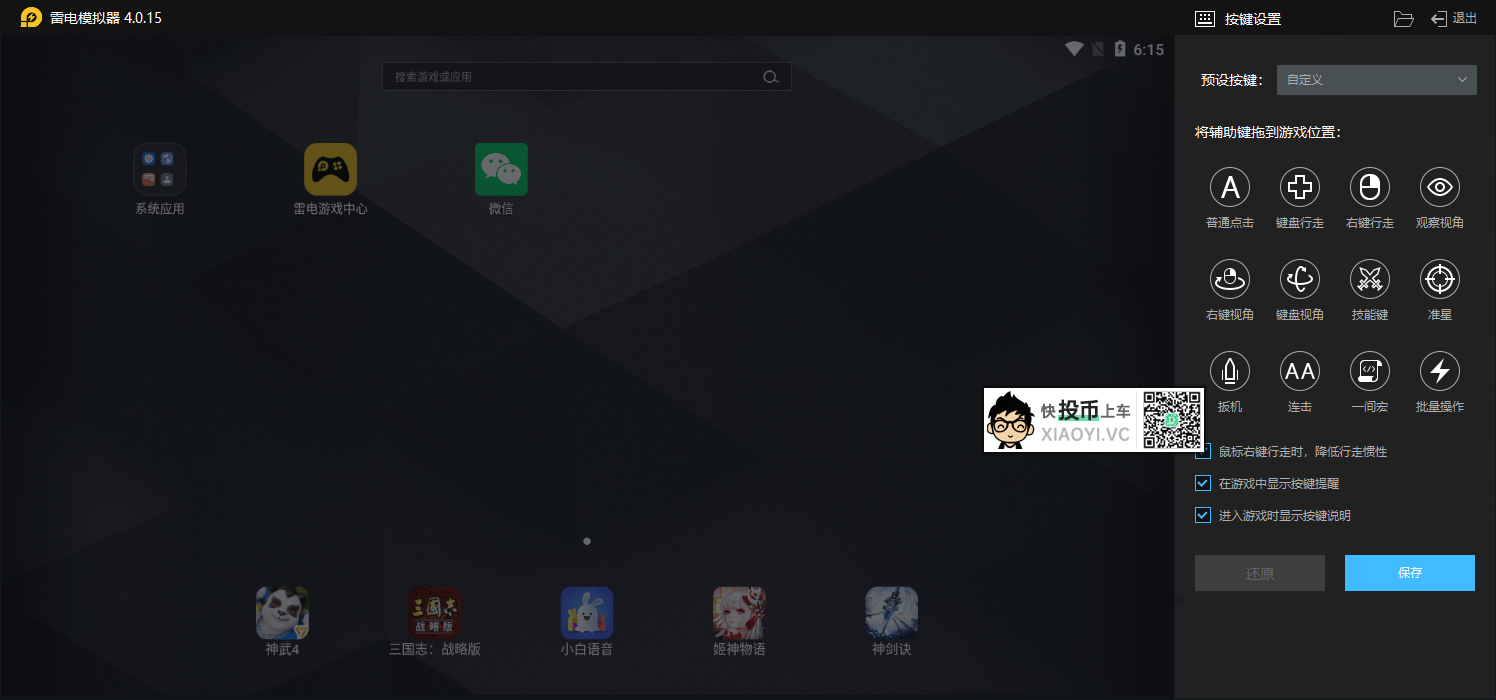Open the 小白语音 app
Screen dimensions: 1496x700
pos(587,612)
